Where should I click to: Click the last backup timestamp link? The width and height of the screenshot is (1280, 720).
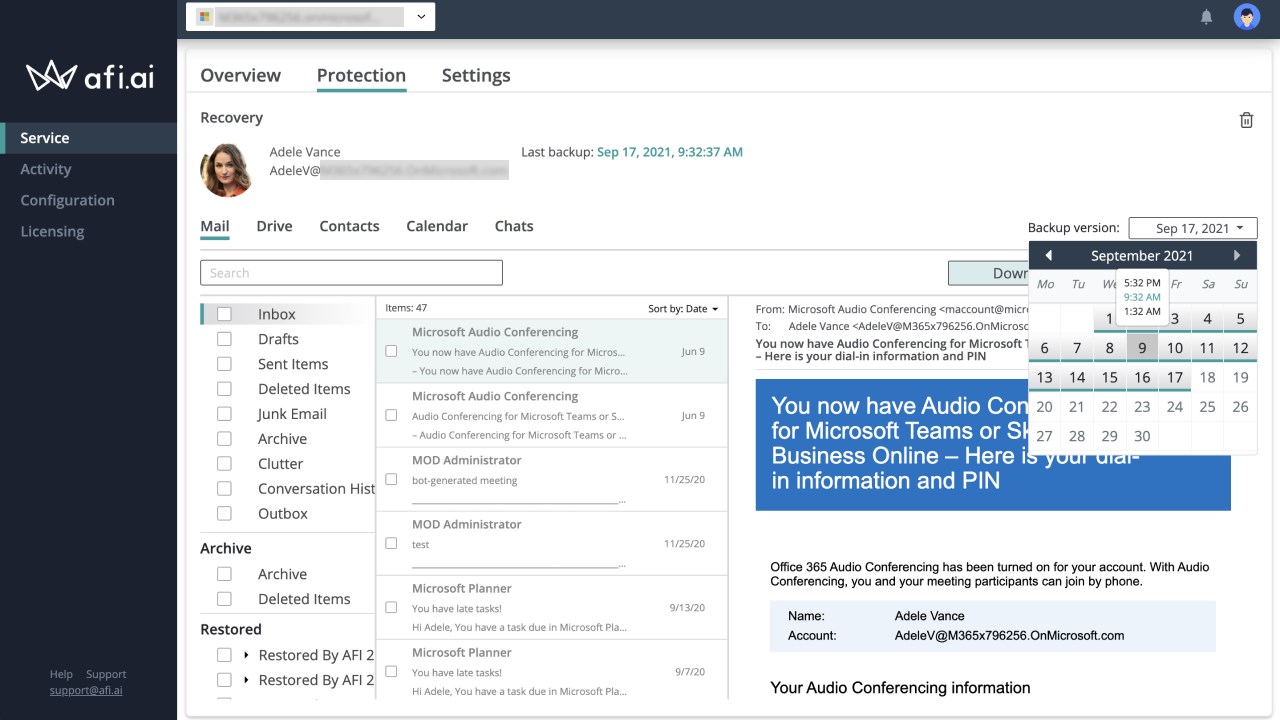point(670,152)
